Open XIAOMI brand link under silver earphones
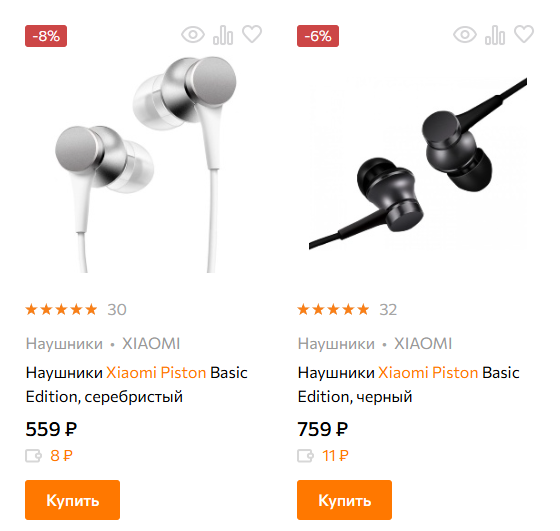 pyautogui.click(x=151, y=344)
